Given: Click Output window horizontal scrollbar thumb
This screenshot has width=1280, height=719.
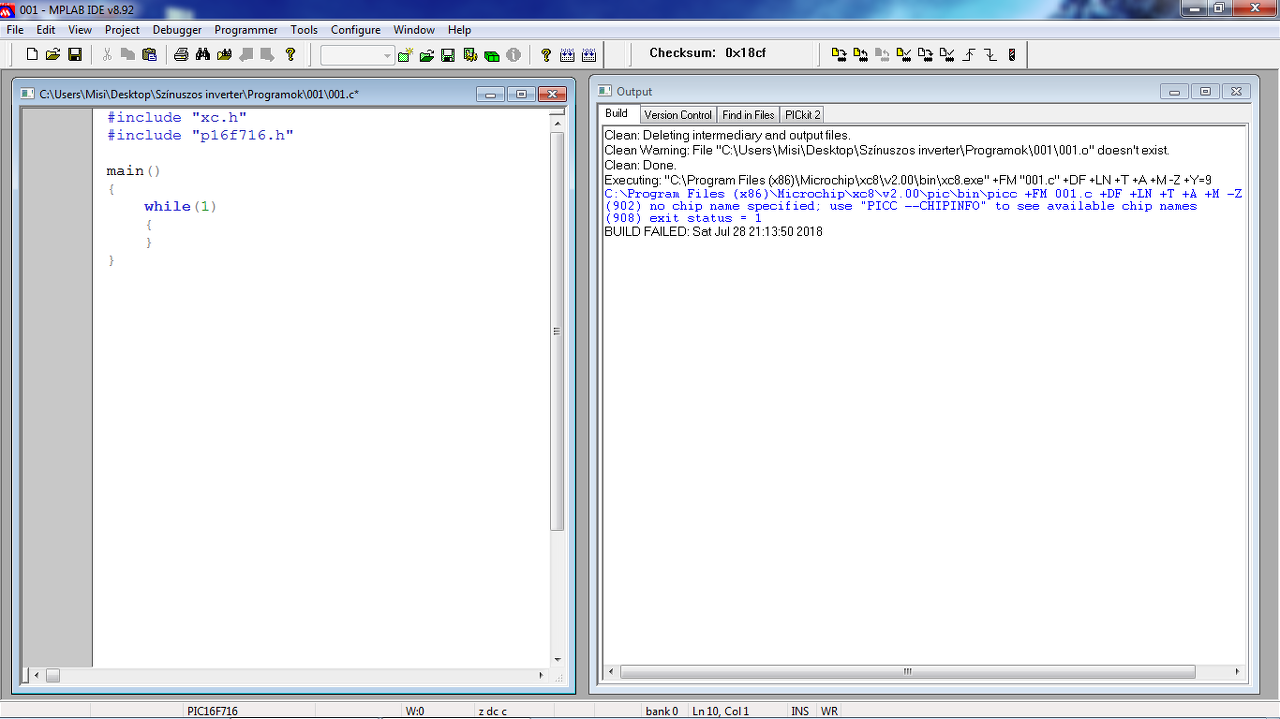Looking at the screenshot, I should click(908, 672).
